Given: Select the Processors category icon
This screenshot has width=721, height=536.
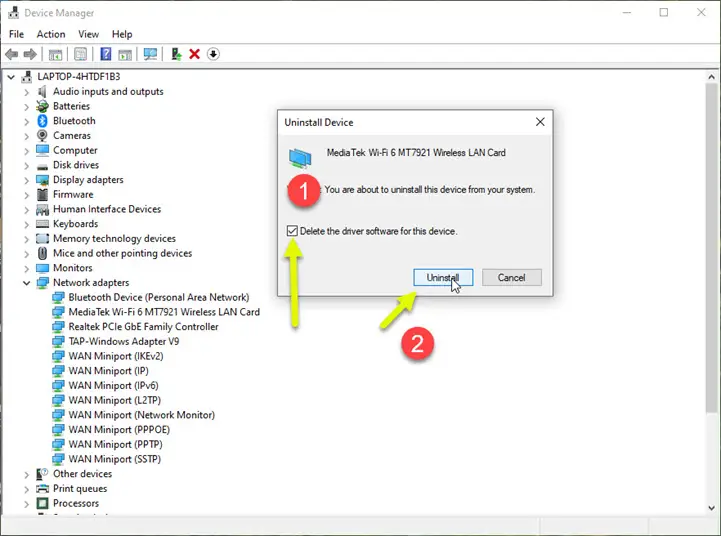Looking at the screenshot, I should pyautogui.click(x=42, y=503).
